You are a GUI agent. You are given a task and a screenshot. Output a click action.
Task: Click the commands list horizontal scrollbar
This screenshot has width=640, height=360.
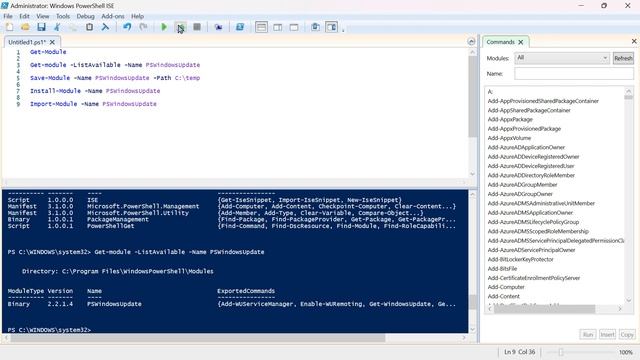click(x=544, y=309)
